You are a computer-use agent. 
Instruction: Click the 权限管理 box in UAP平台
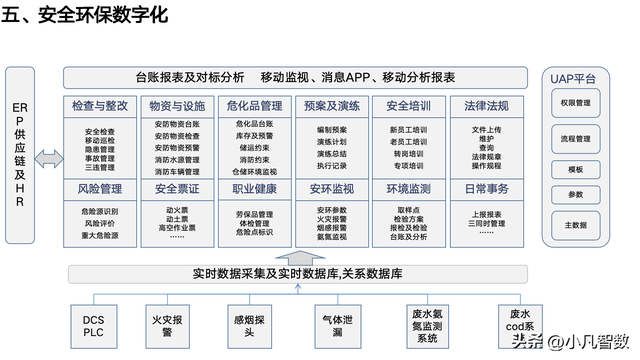576,103
